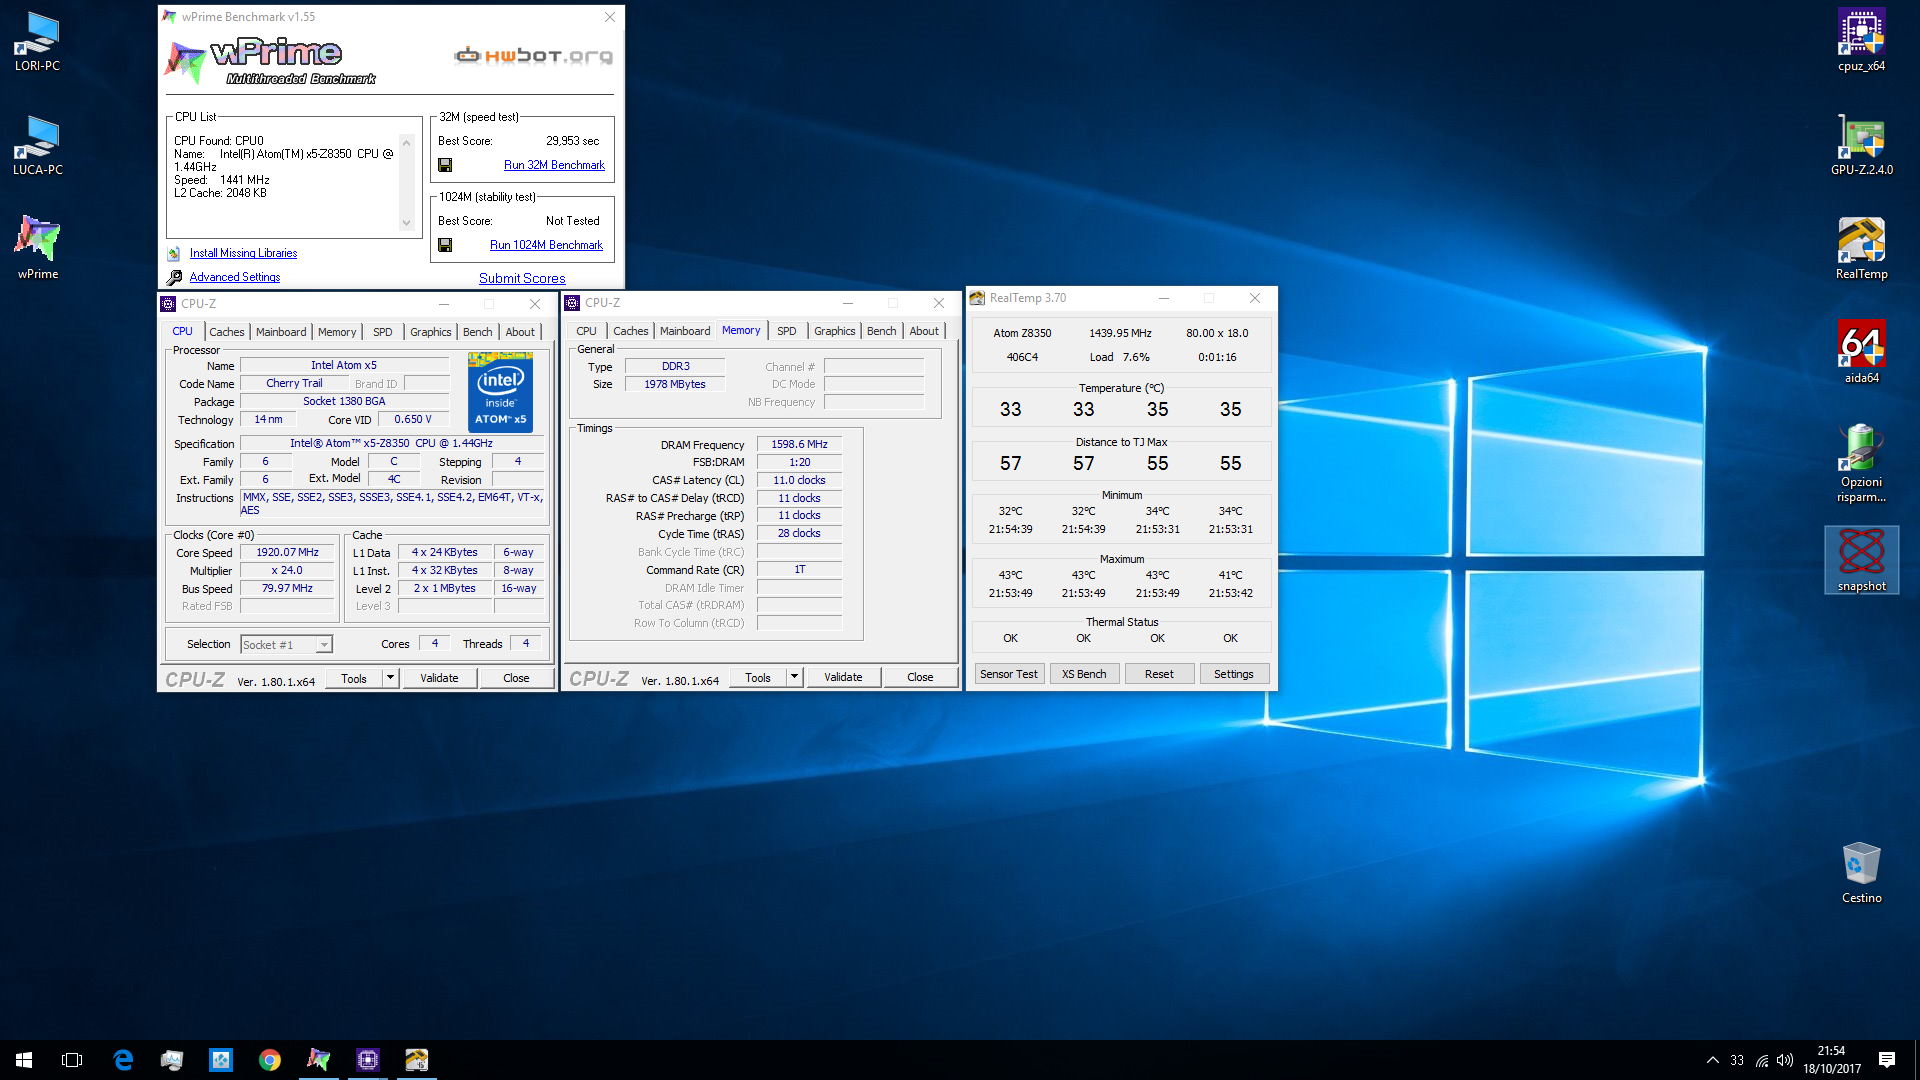Open Windows Store from taskbar

pyautogui.click(x=221, y=1060)
